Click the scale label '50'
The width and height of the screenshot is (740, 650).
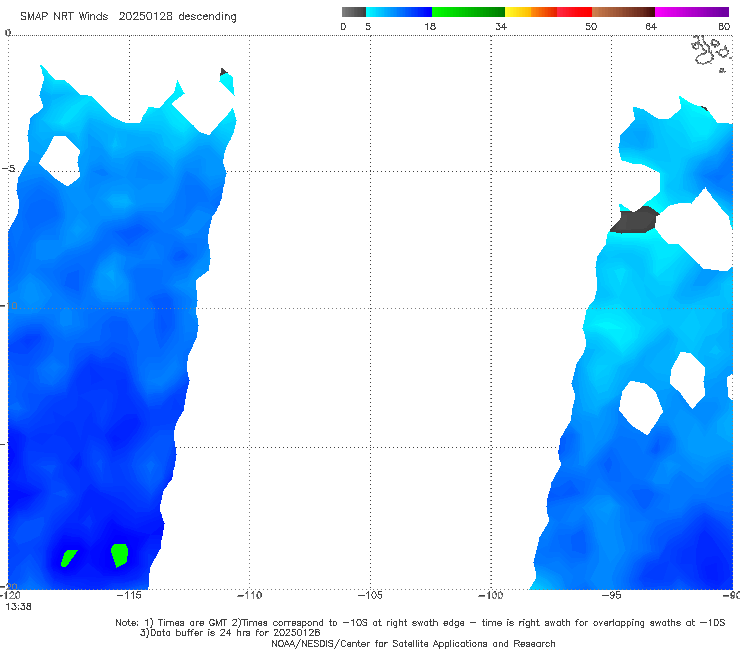[x=591, y=27]
